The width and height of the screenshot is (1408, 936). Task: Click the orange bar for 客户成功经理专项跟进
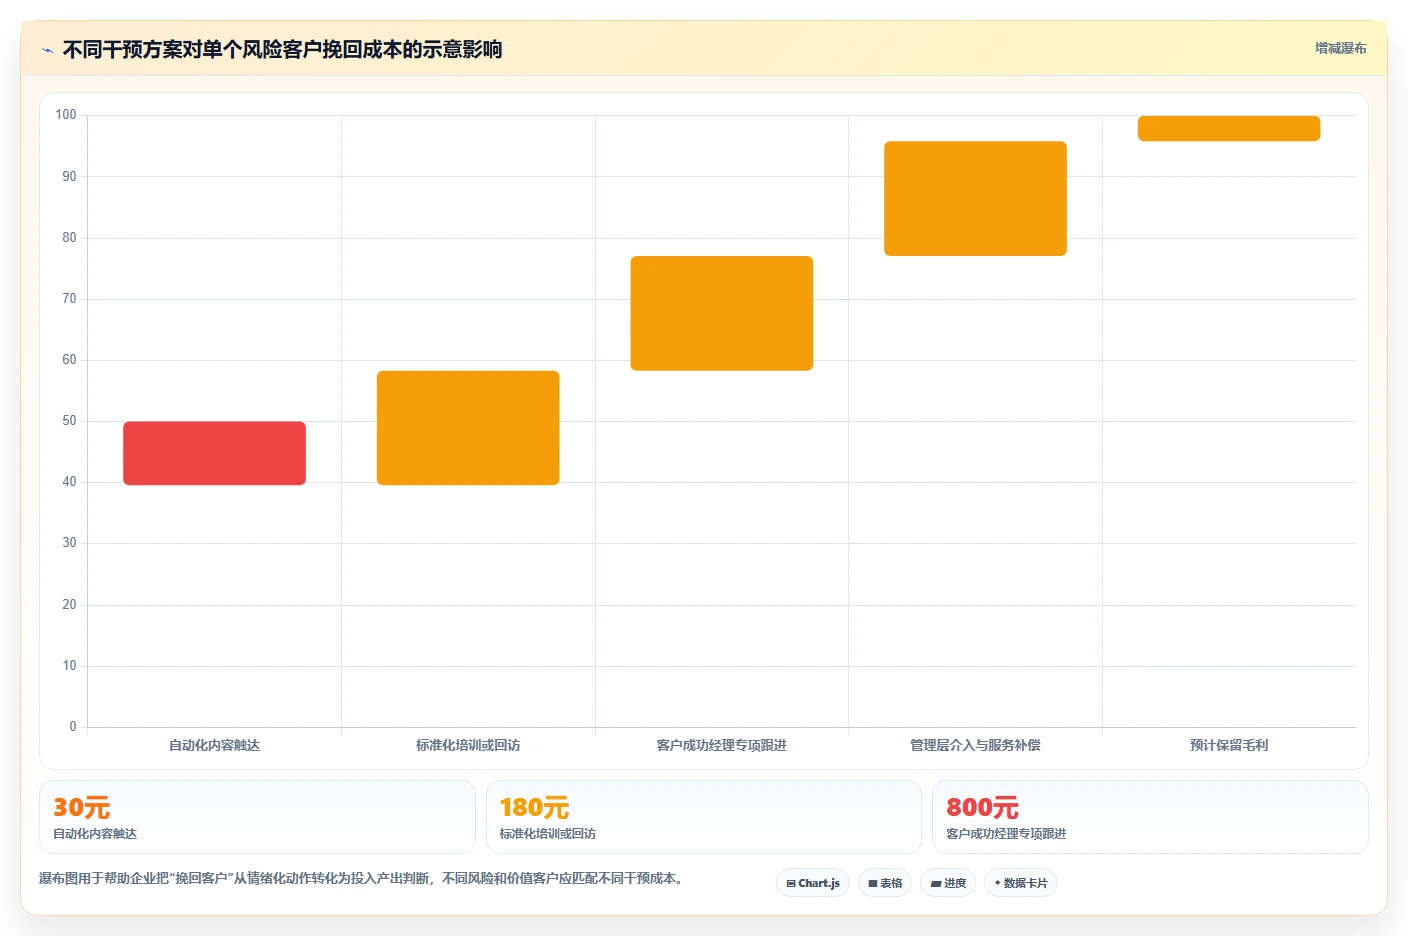click(722, 313)
